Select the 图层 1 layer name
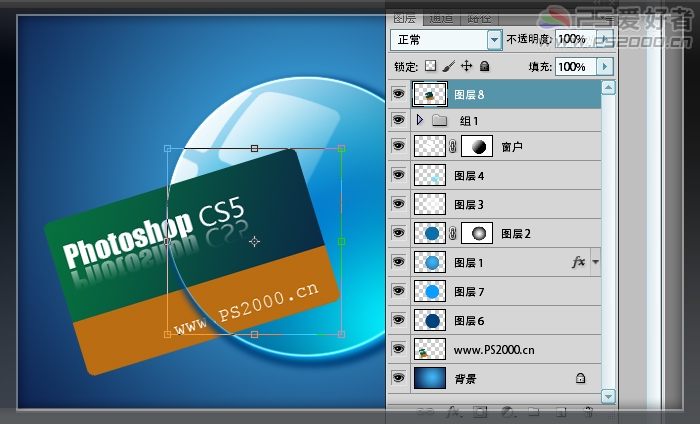Screen dimensions: 700x424 [469, 263]
